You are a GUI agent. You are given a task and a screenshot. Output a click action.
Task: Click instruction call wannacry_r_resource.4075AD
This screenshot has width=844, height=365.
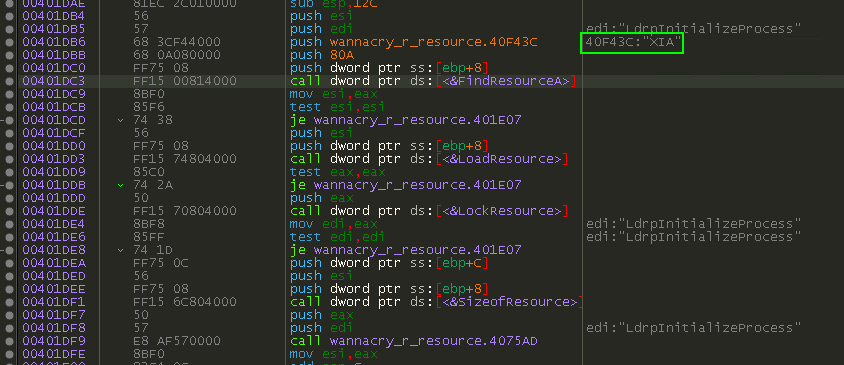[x=414, y=341]
